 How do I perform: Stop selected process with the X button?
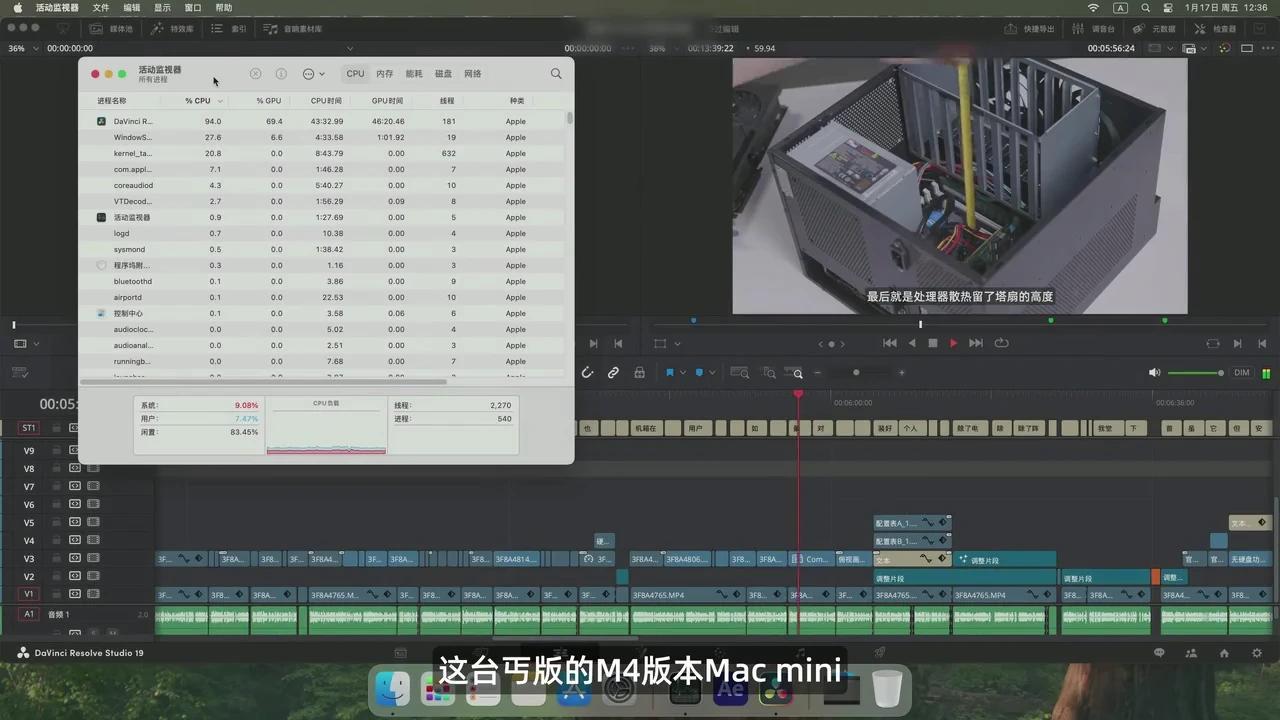(x=255, y=74)
